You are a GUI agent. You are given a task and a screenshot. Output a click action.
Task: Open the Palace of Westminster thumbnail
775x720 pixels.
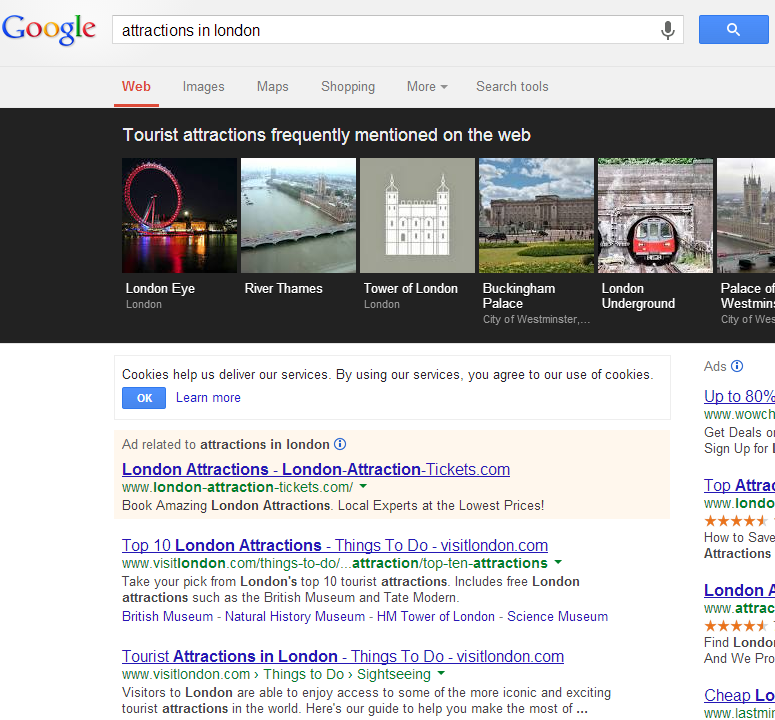coord(746,215)
